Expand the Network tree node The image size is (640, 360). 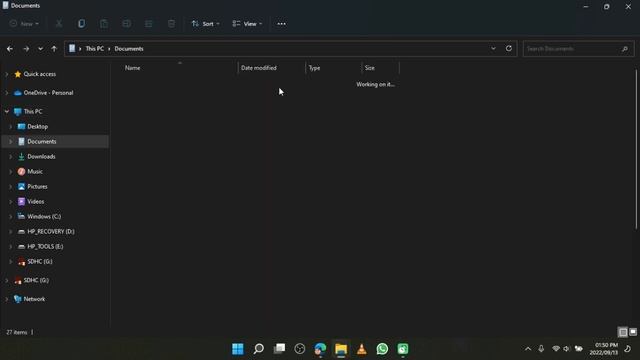click(7, 299)
